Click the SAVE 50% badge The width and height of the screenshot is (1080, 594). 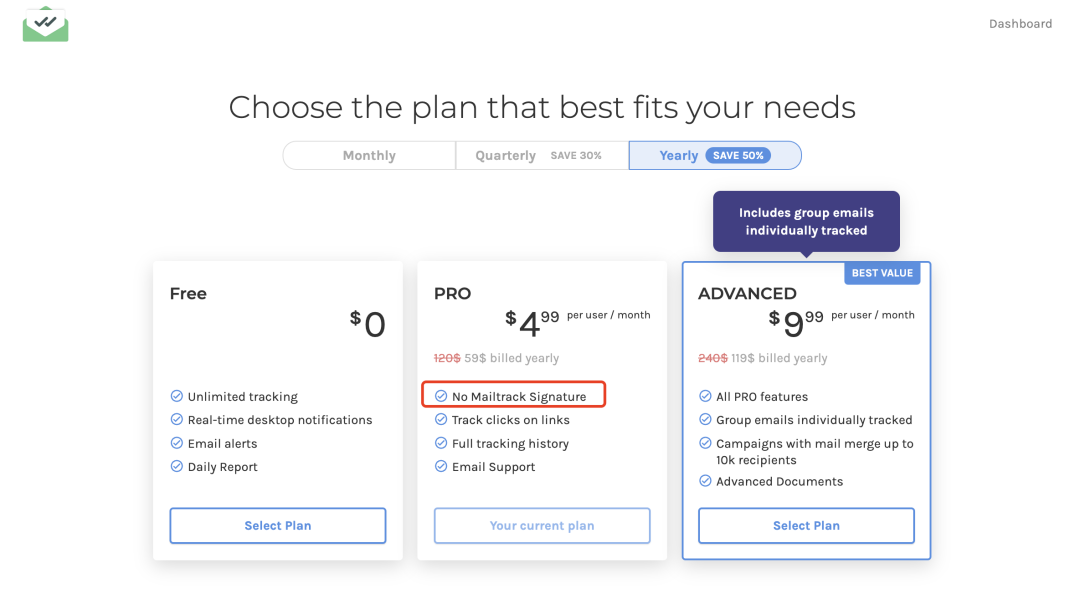738,156
